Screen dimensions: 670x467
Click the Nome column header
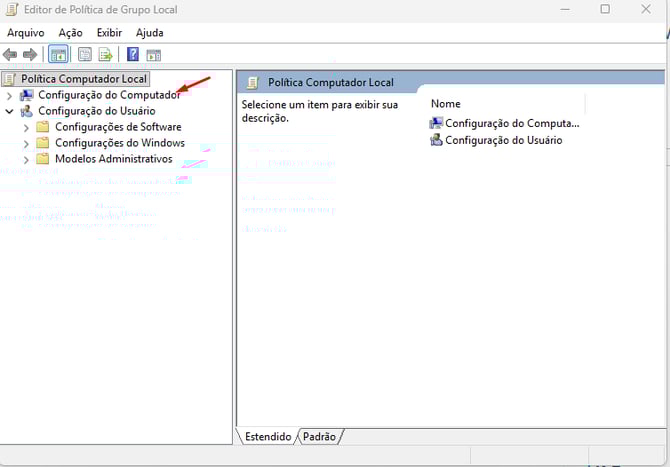pyautogui.click(x=446, y=104)
